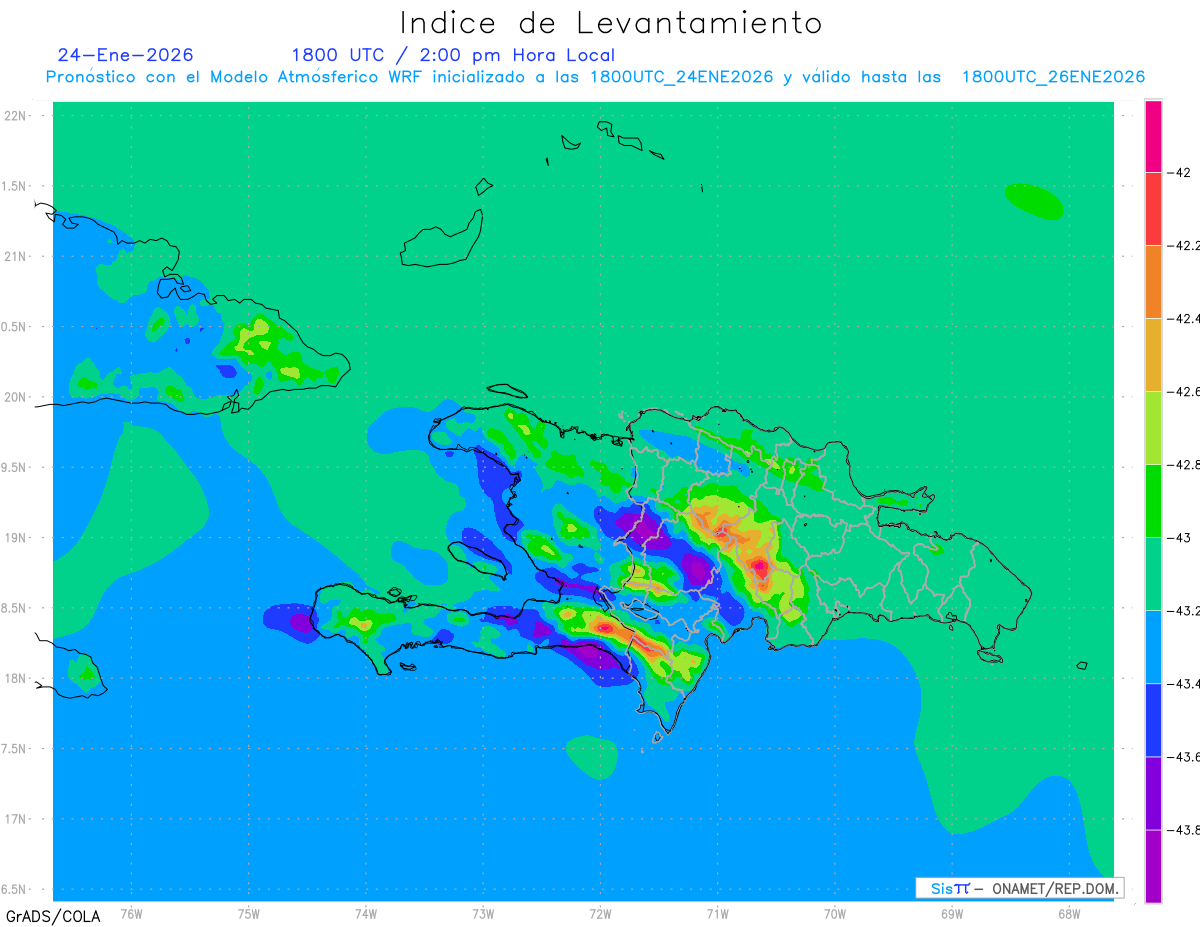This screenshot has height=927, width=1200.
Task: Click the title "Indice de Levantamiento"
Action: pos(611,23)
